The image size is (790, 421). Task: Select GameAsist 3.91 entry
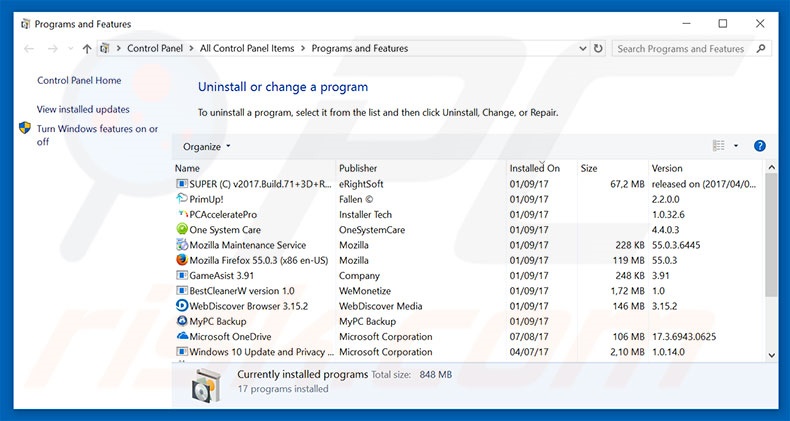click(x=469, y=275)
